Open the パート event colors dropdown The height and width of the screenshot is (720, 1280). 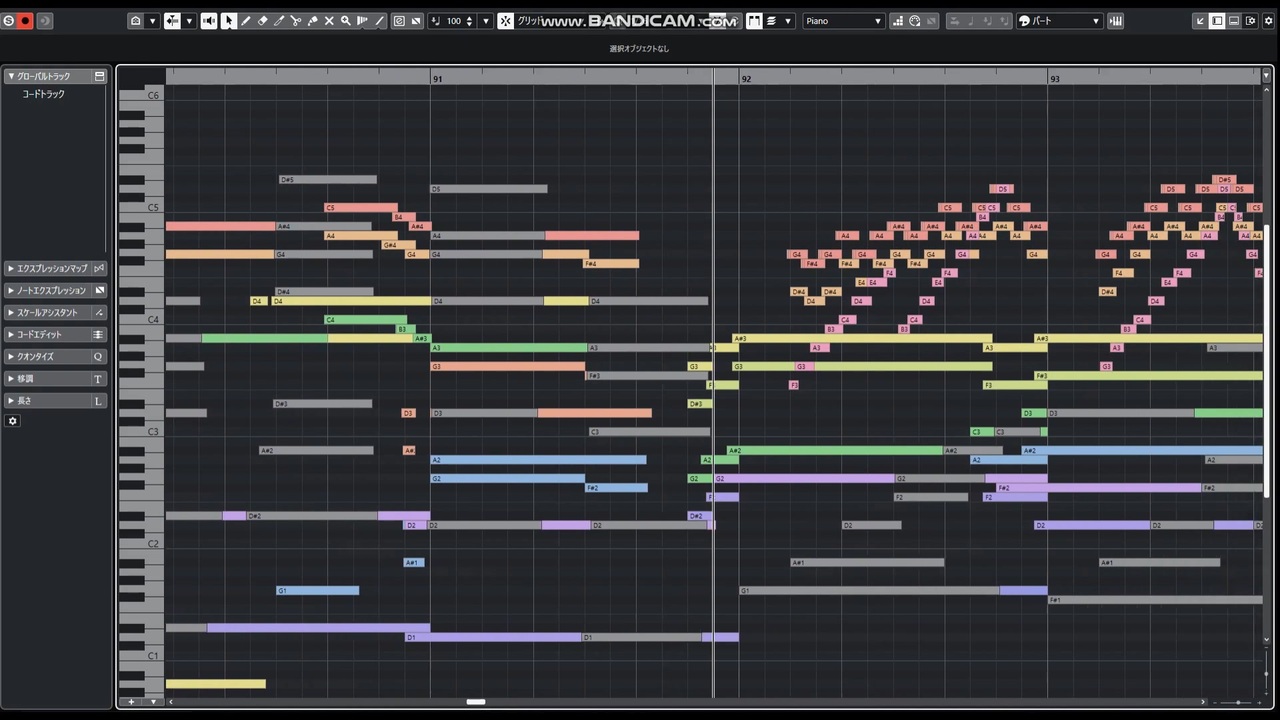pyautogui.click(x=1059, y=21)
